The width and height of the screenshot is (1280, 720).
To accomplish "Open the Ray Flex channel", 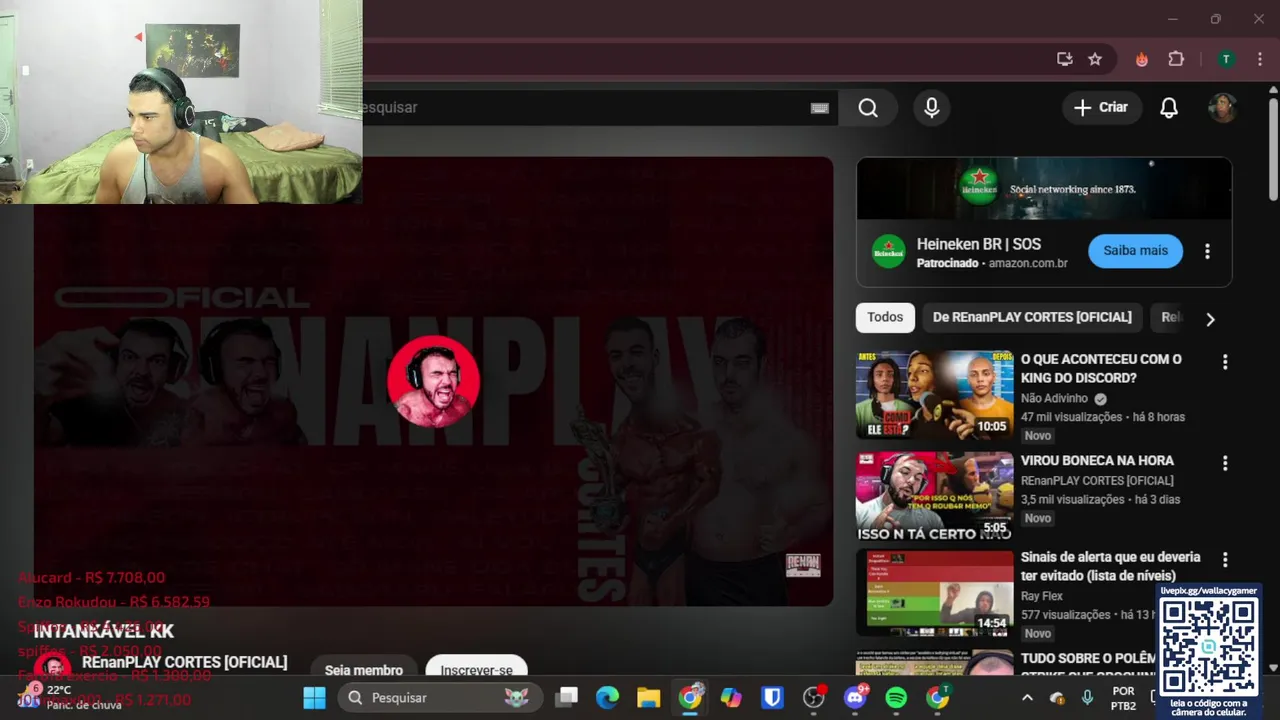I will point(1042,596).
